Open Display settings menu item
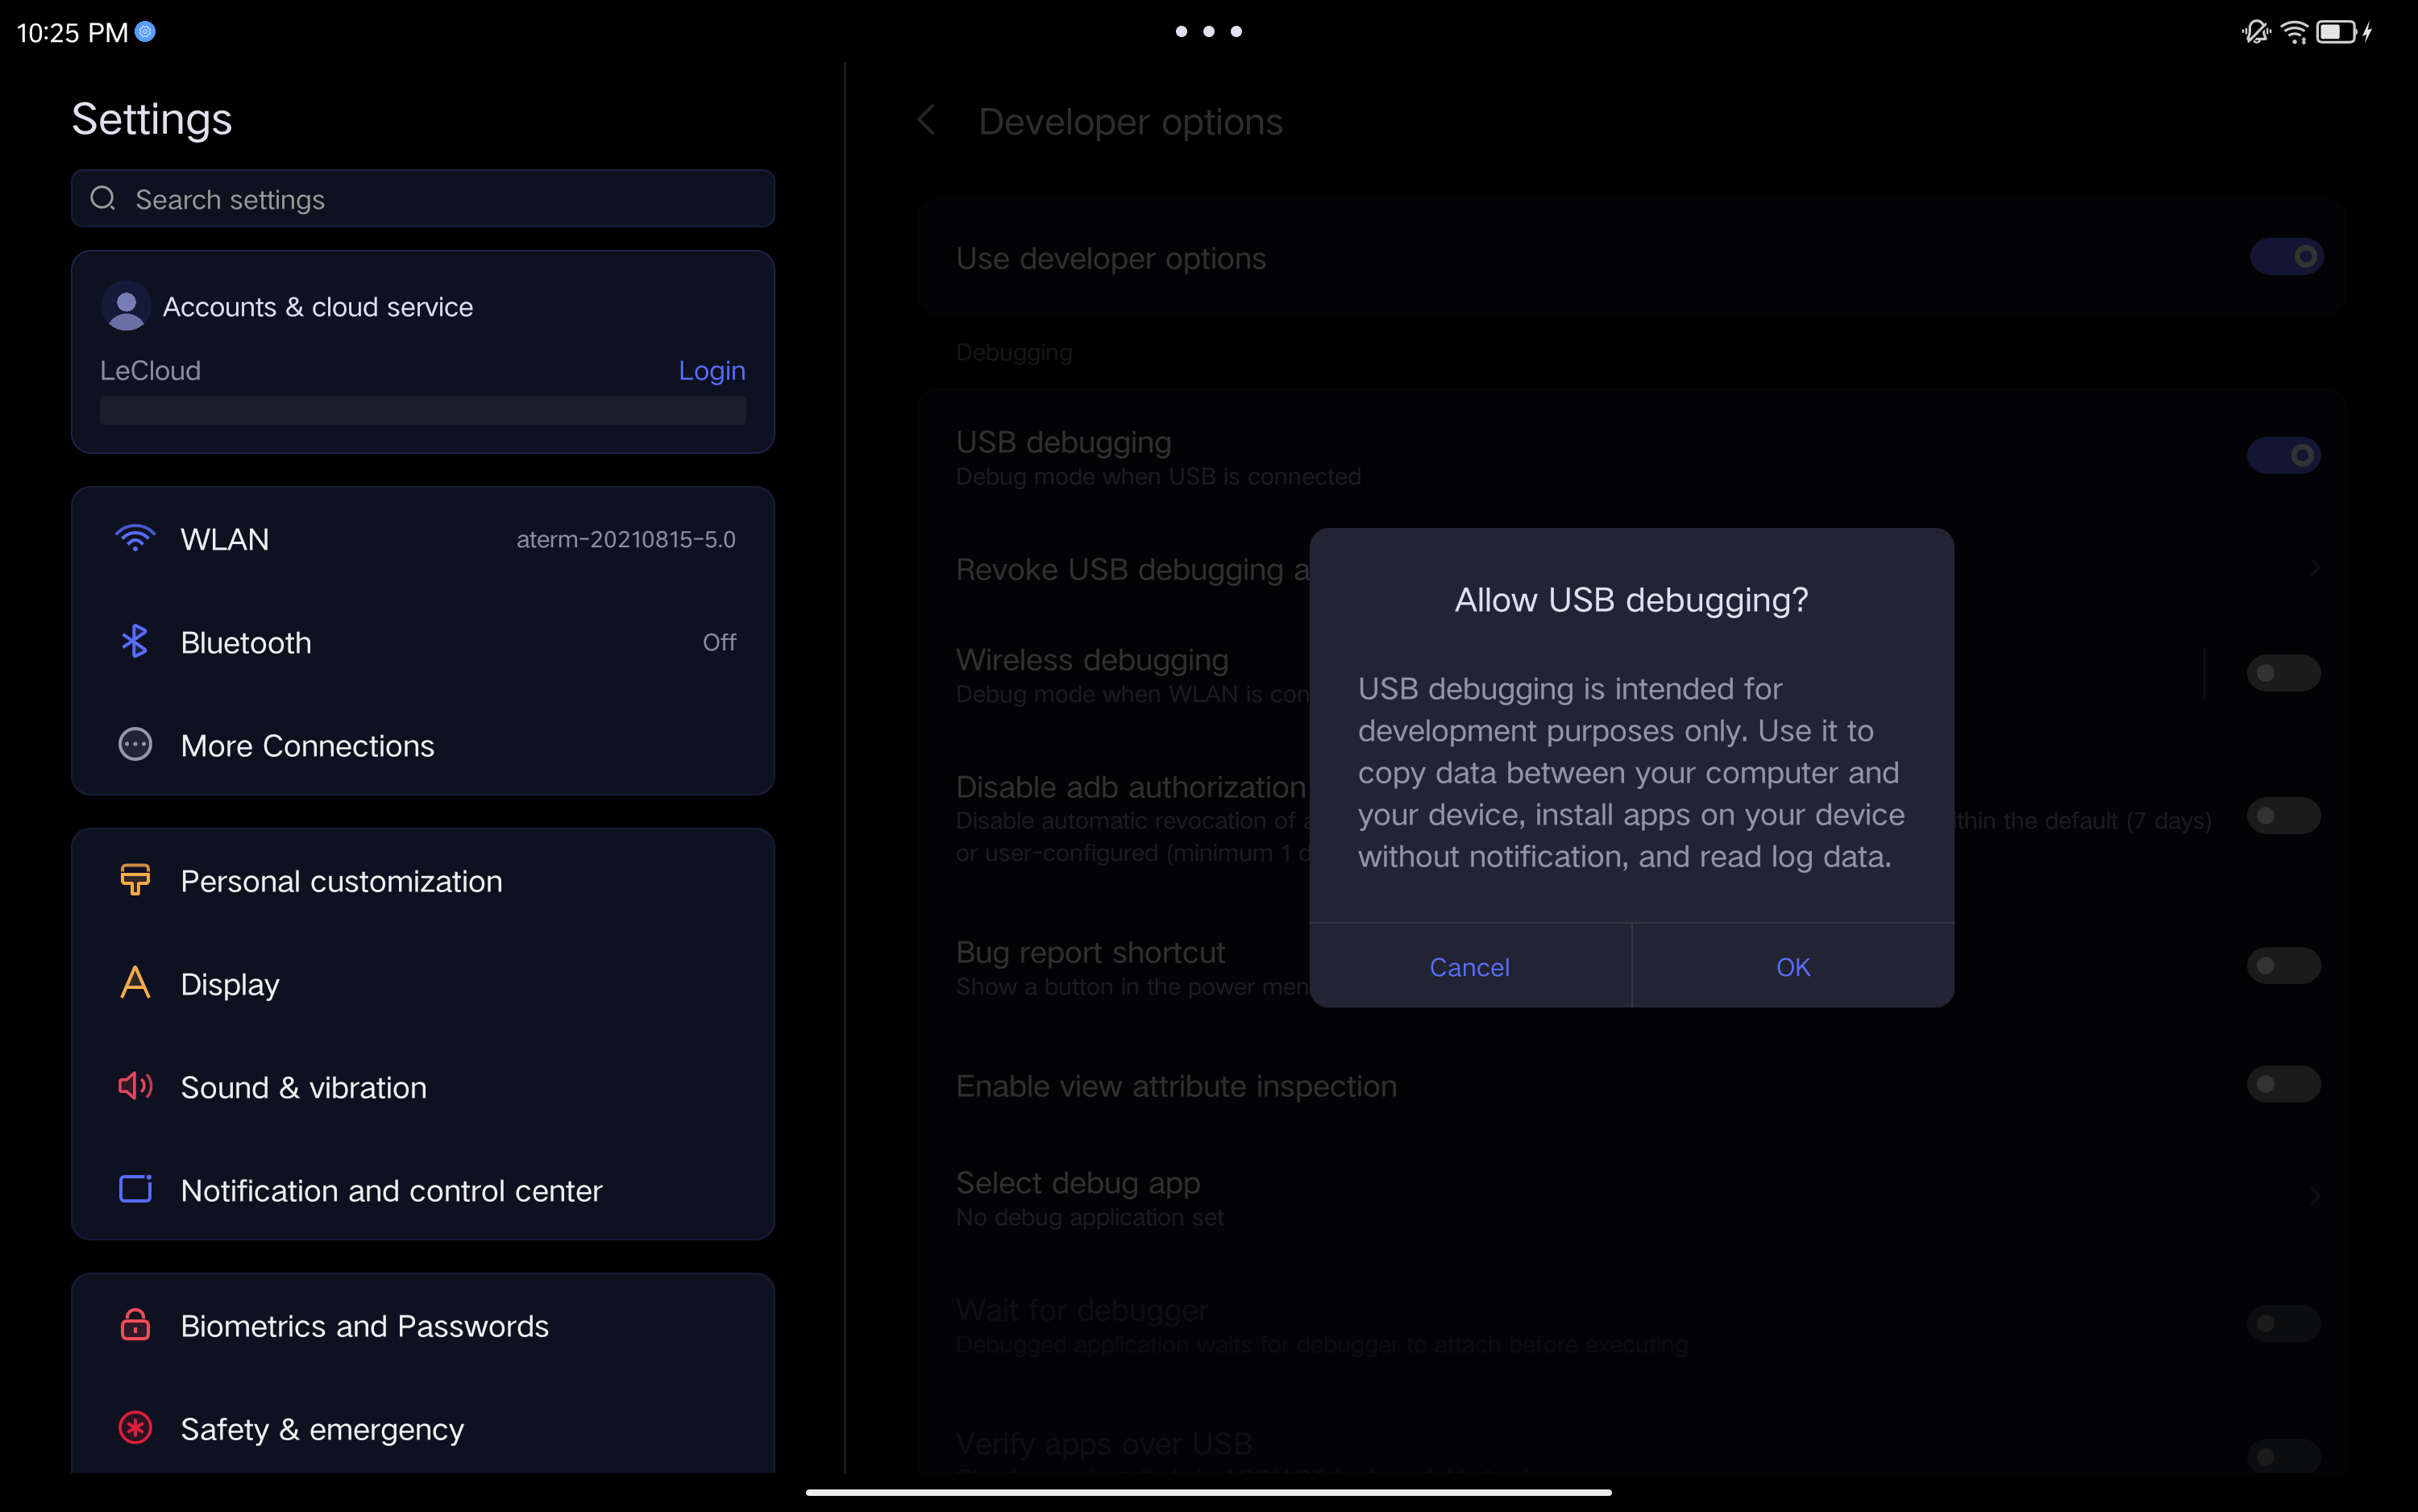The image size is (2418, 1512). (x=230, y=984)
